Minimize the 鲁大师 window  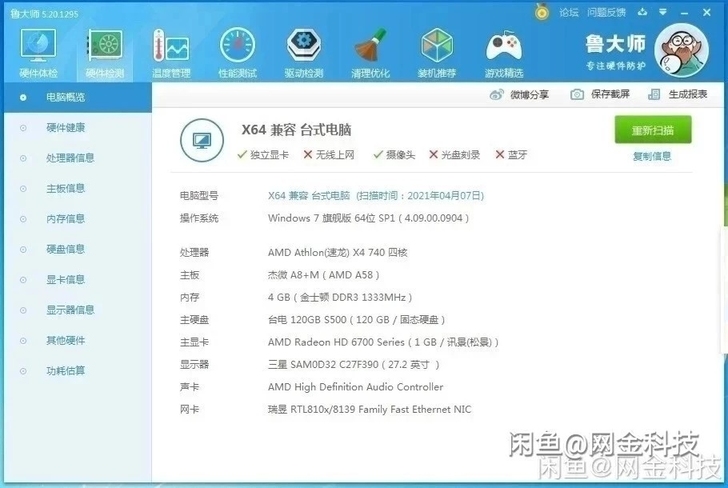click(684, 13)
